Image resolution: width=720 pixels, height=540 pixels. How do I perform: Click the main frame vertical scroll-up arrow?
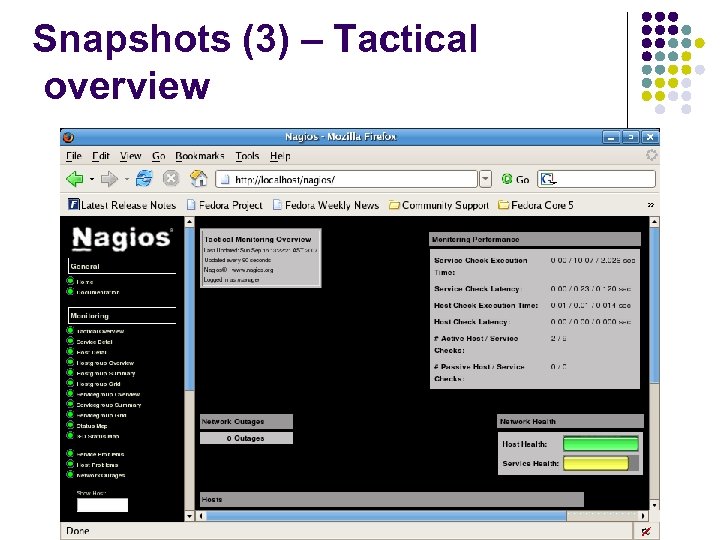click(x=654, y=222)
